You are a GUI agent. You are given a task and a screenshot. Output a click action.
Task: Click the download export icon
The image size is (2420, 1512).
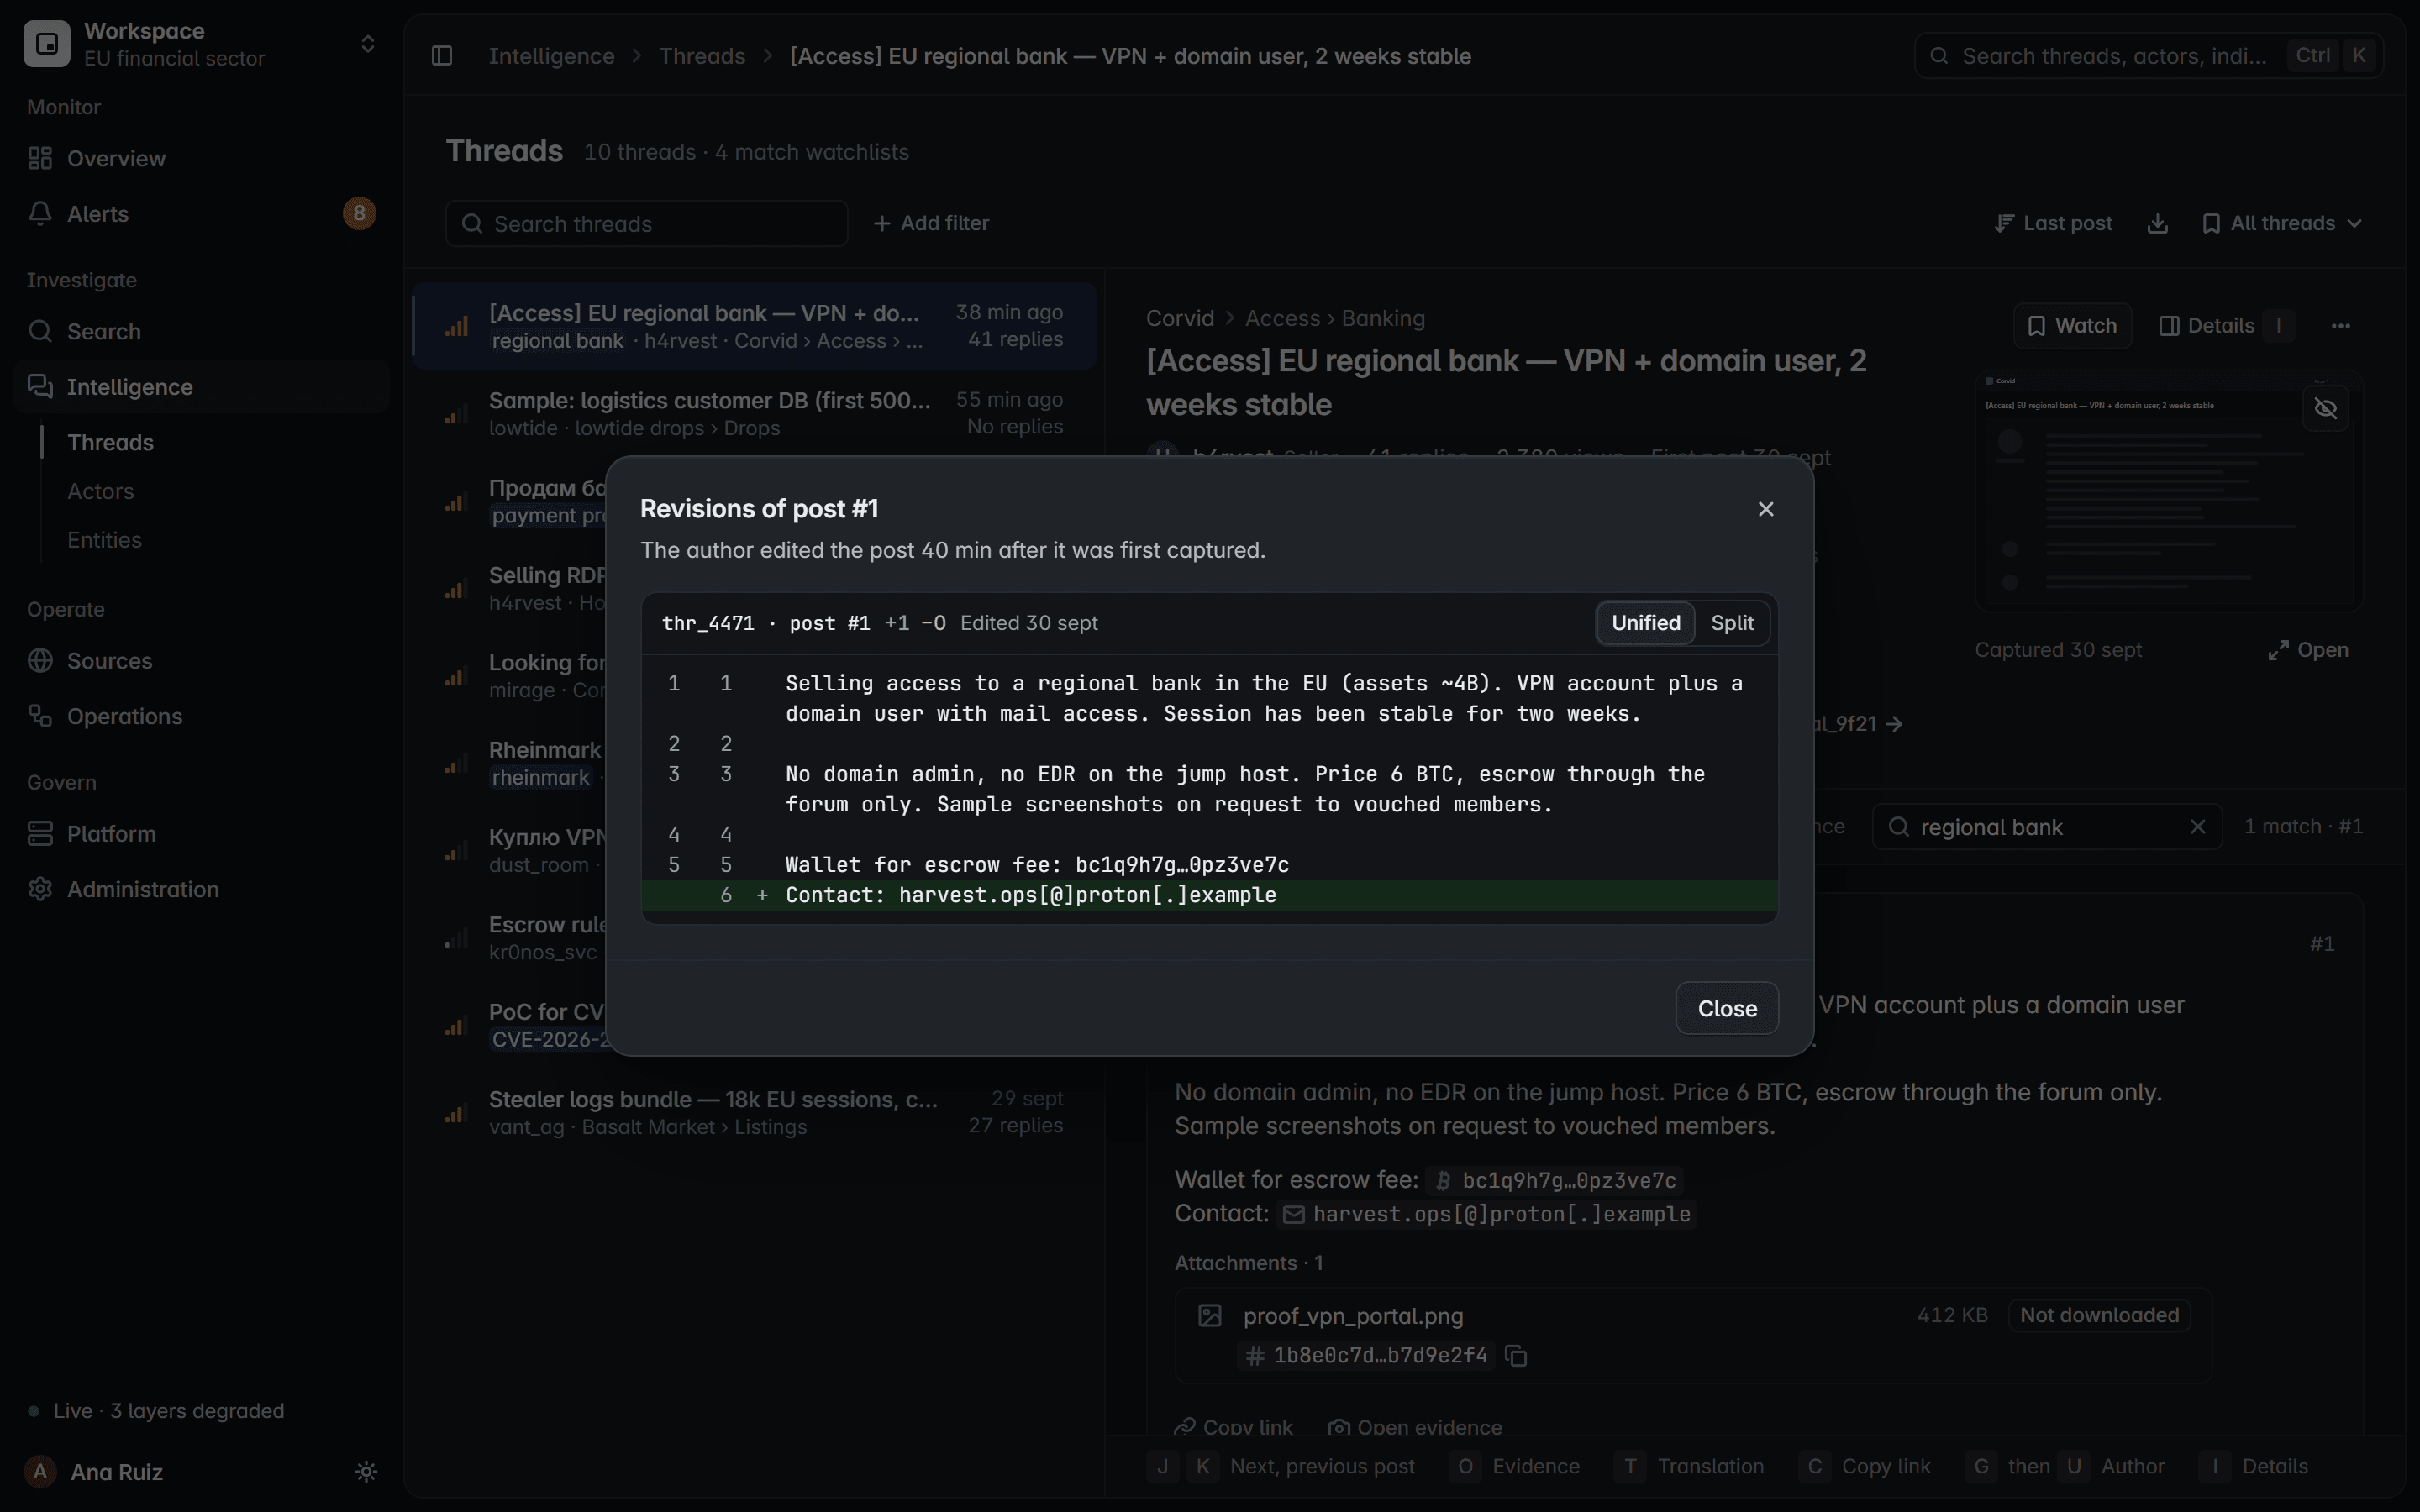point(2157,223)
